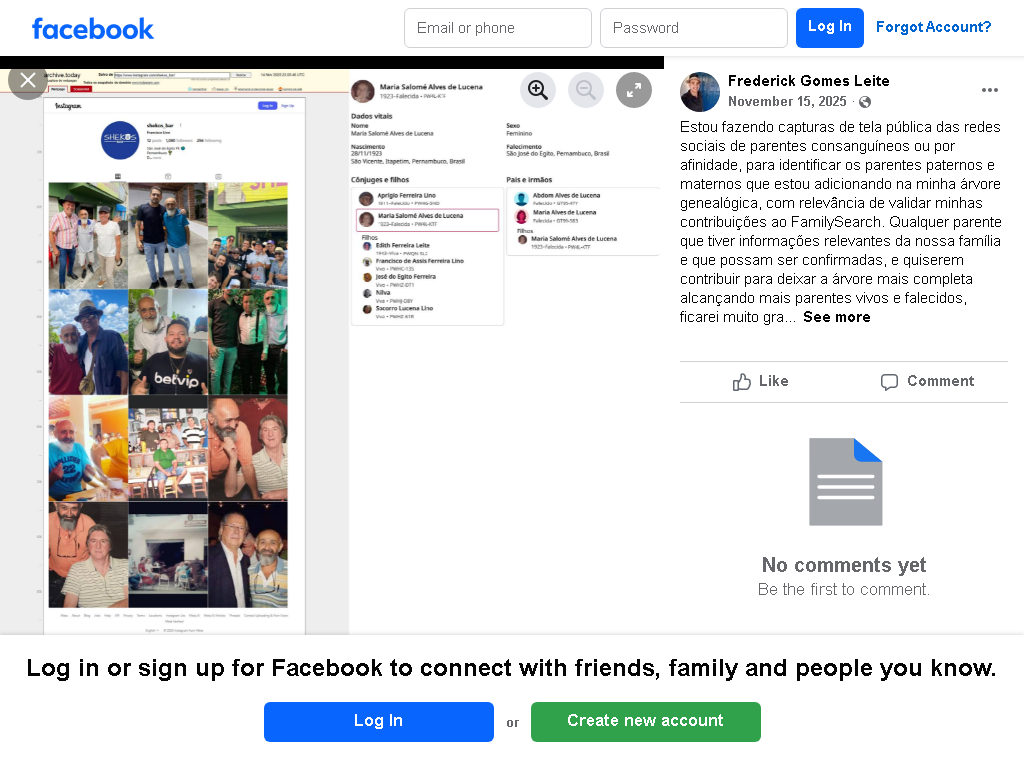Click the zoom in magnifier icon
Screen dimensions: 1024x768
537,90
